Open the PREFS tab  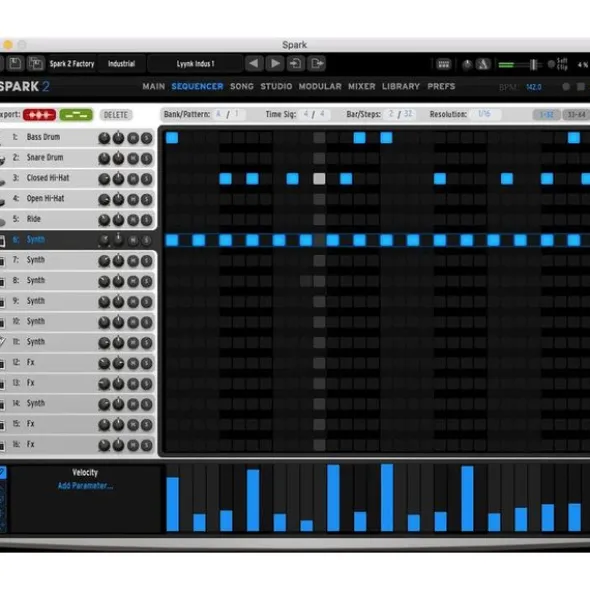[x=441, y=87]
